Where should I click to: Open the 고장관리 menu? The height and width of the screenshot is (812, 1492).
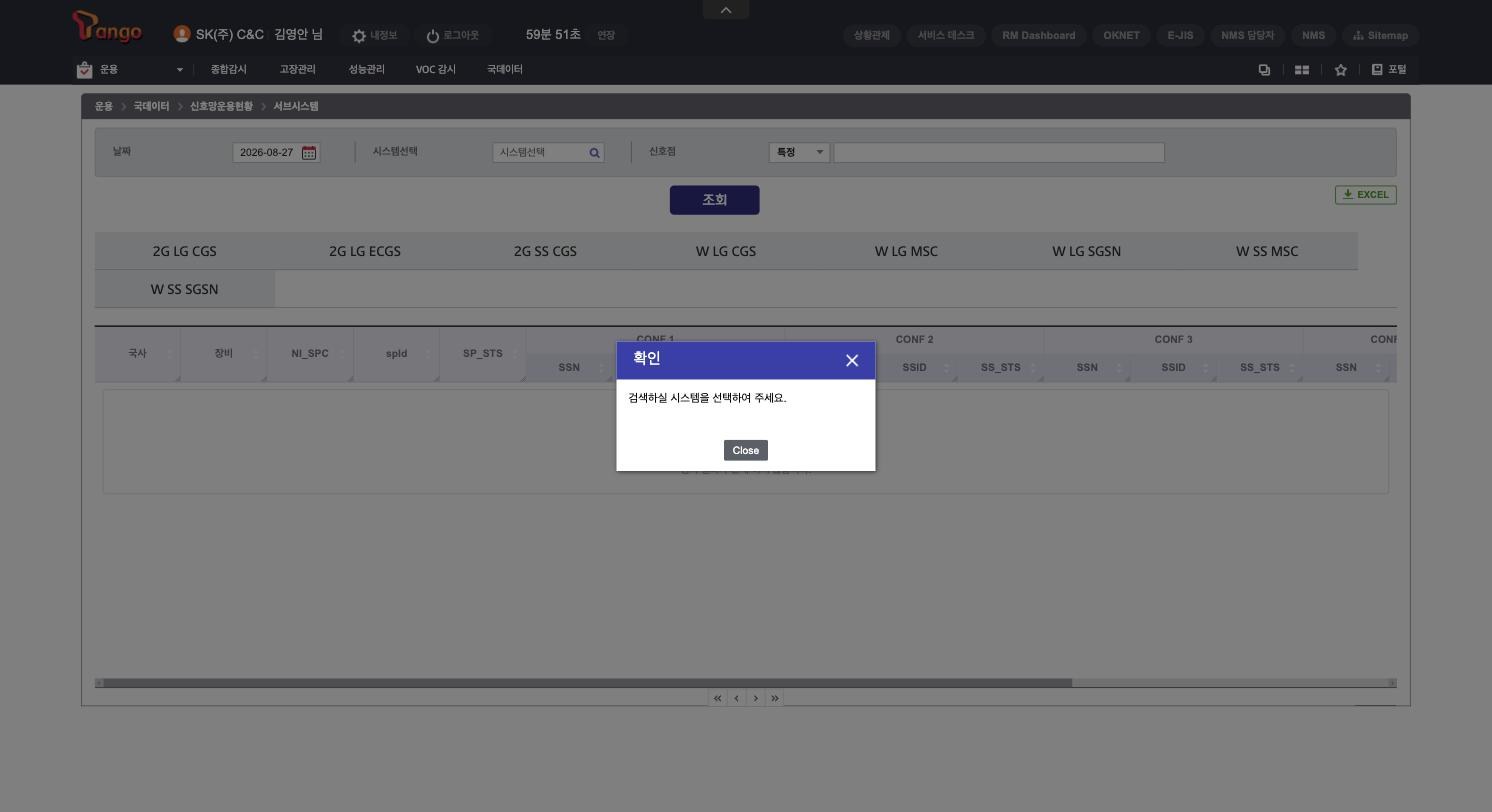pos(297,70)
